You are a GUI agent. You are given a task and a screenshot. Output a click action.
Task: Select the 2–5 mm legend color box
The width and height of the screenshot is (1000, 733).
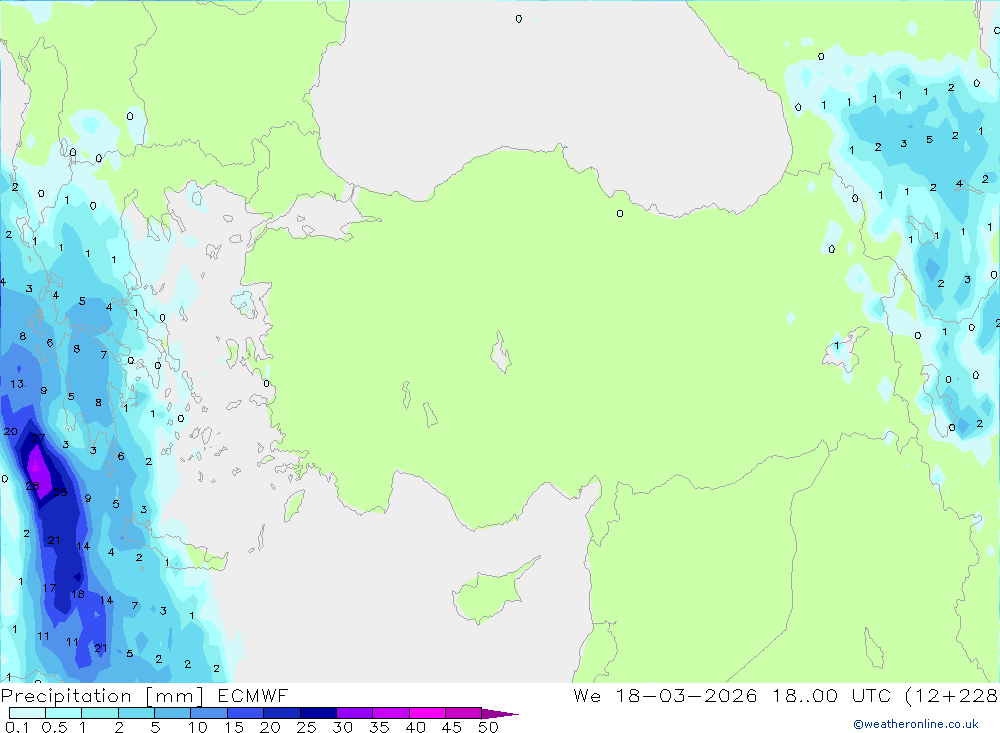tap(136, 713)
